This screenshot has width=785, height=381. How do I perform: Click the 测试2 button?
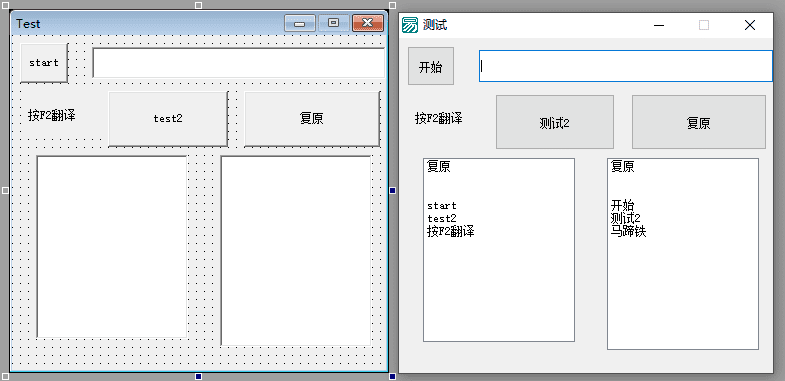click(x=555, y=122)
